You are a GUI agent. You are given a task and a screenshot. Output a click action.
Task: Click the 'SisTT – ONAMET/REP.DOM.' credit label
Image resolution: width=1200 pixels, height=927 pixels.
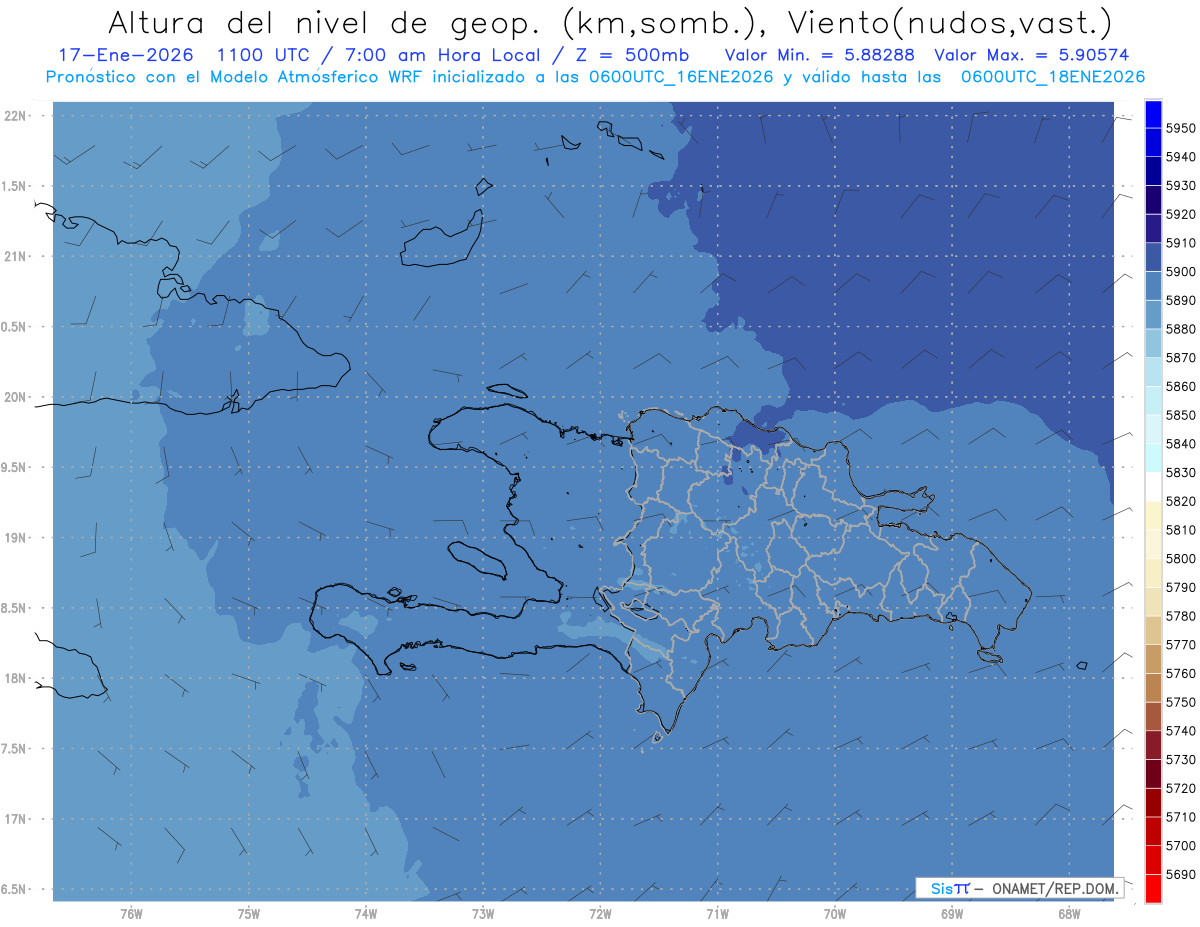pyautogui.click(x=1019, y=888)
